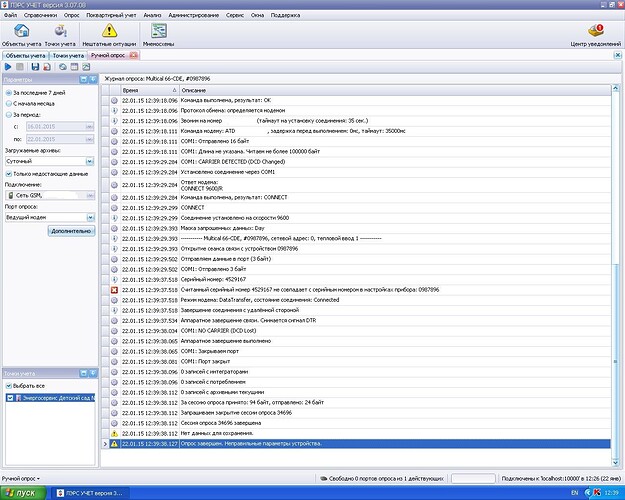Pin the Точки учета side panel
The height and width of the screenshot is (500, 625).
click(x=93, y=373)
